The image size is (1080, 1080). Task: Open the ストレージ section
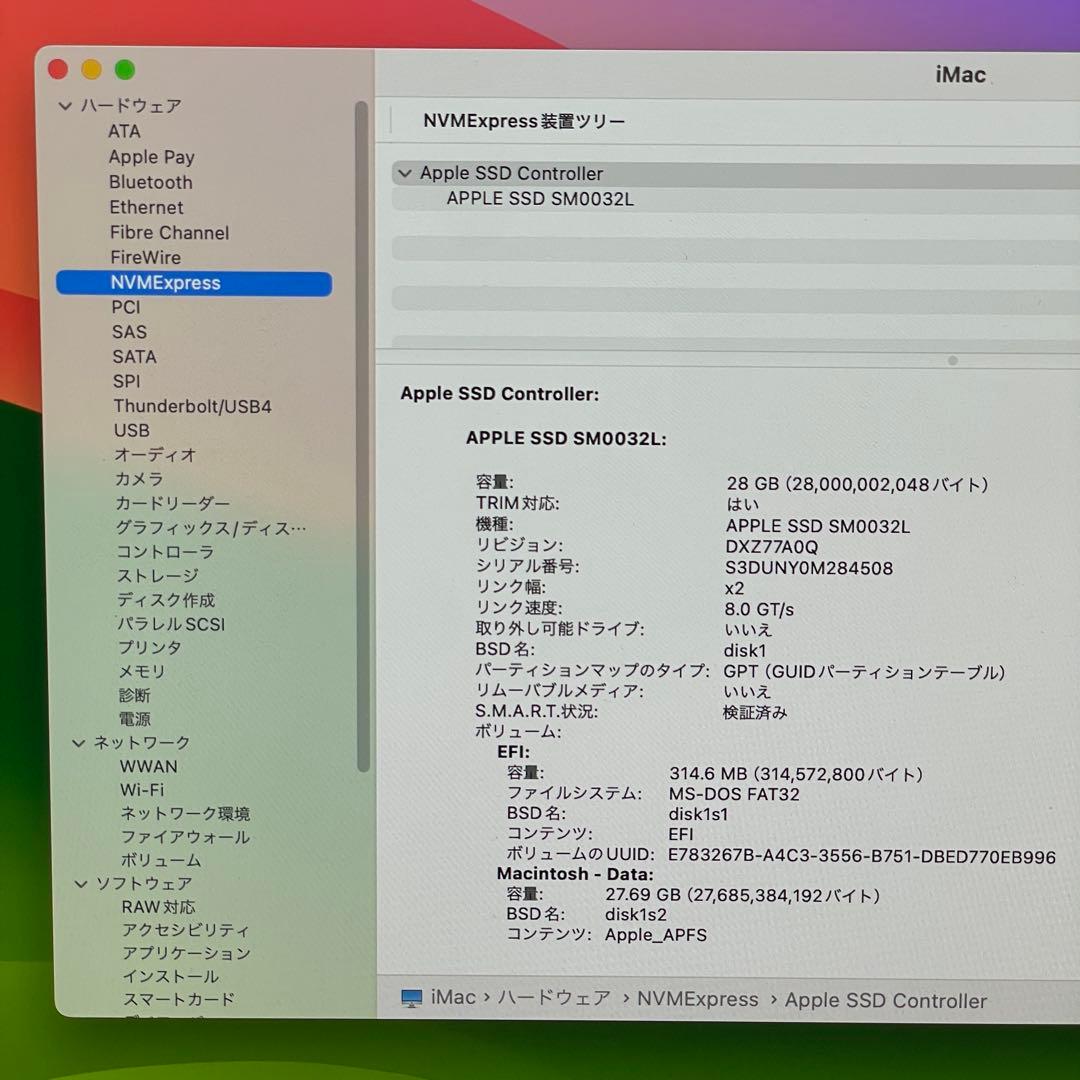[155, 576]
